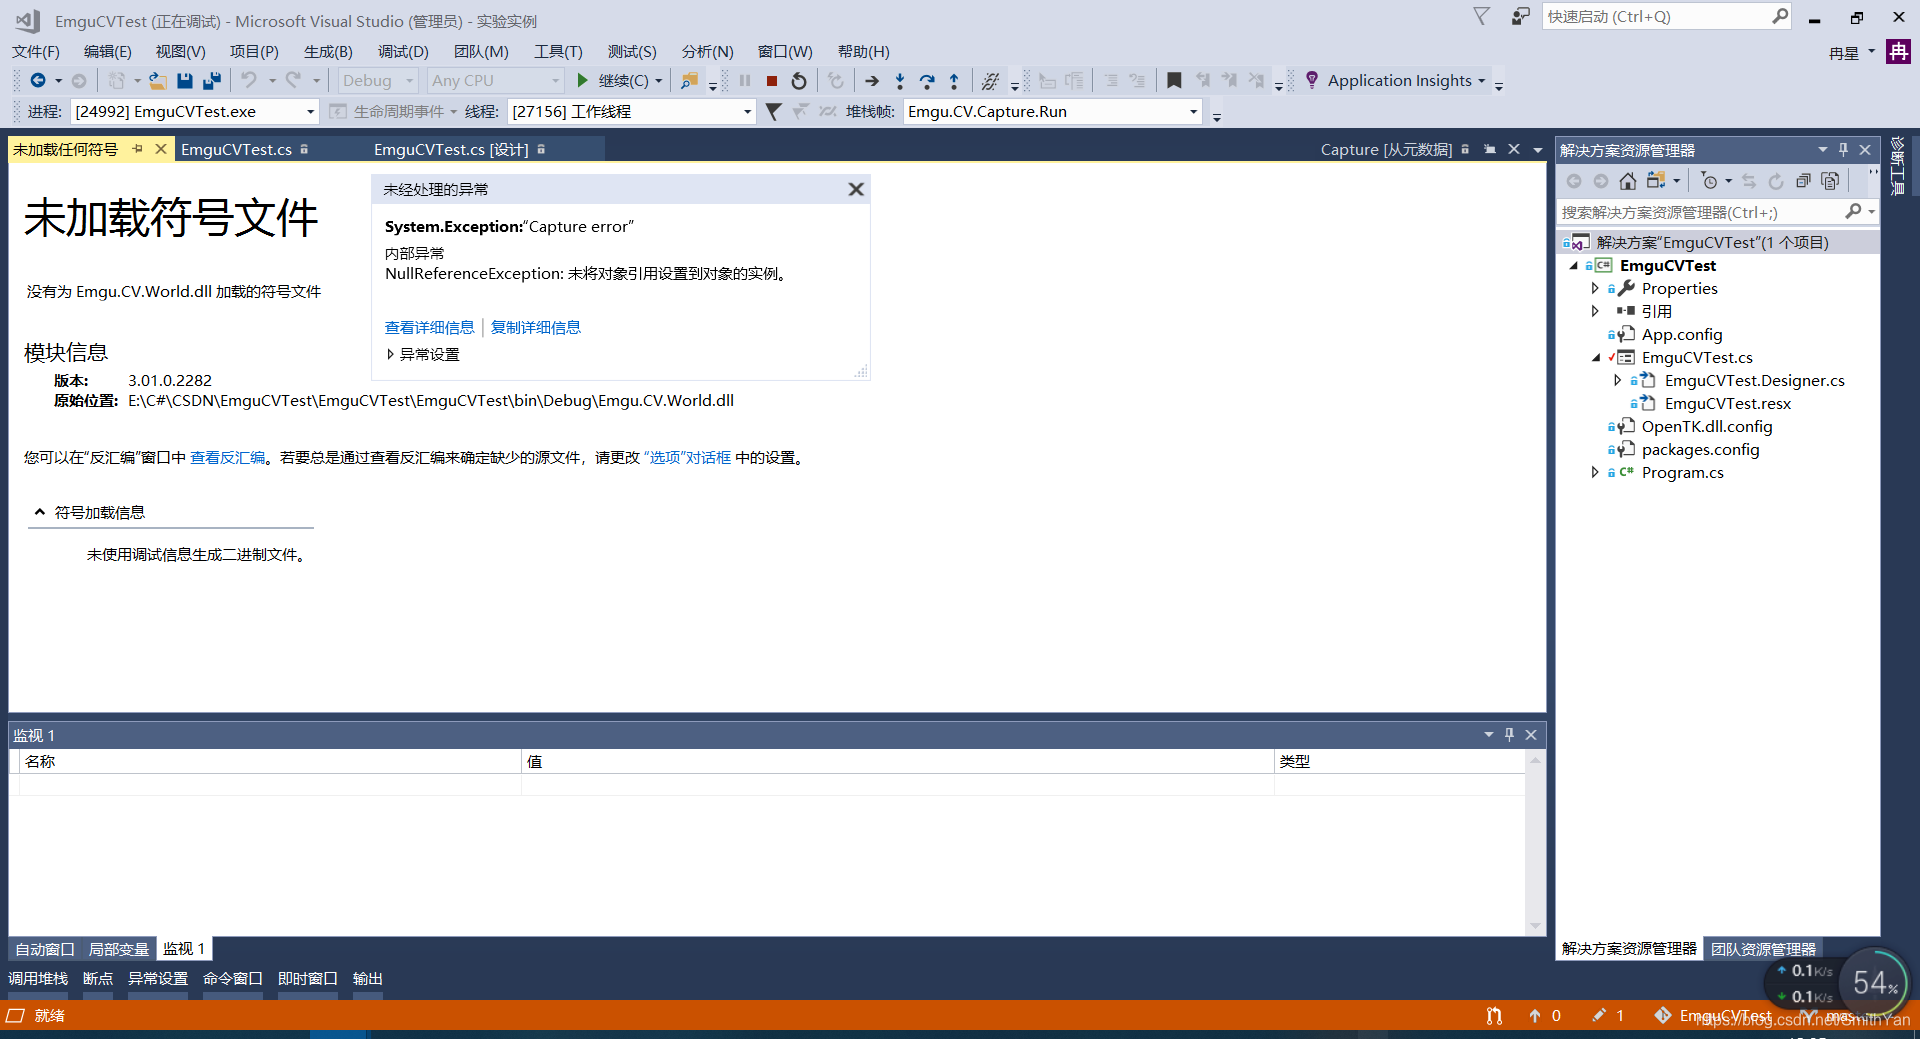The image size is (1920, 1039).
Task: Restart debugging with the circular arrow
Action: [x=799, y=80]
